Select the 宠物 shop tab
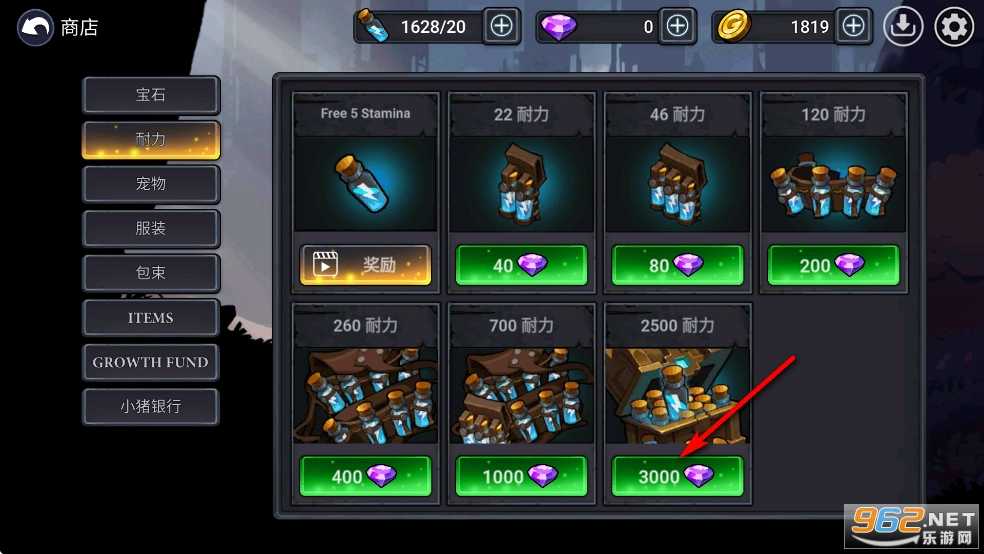 pyautogui.click(x=151, y=184)
